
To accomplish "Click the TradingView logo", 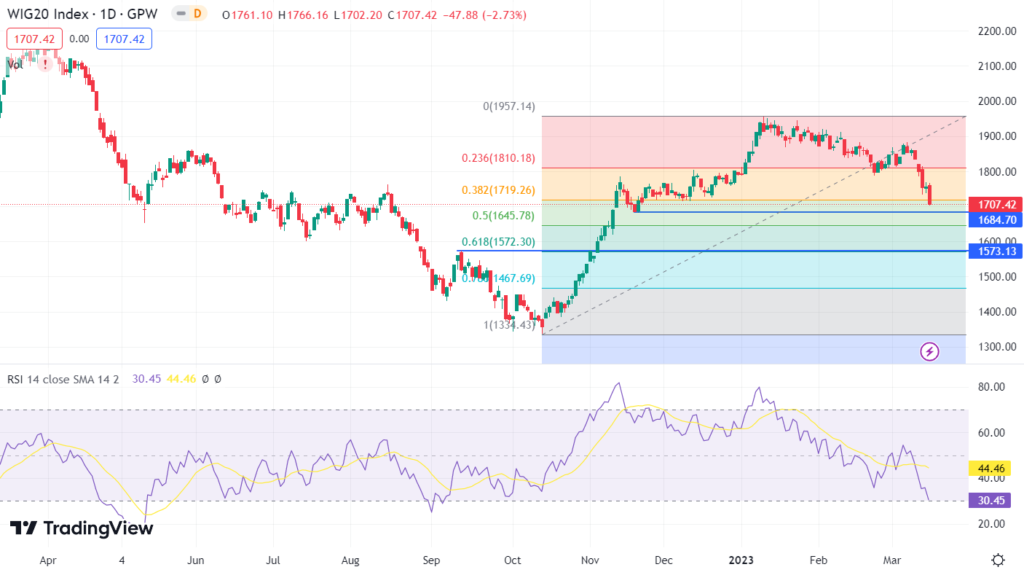I will (x=82, y=529).
